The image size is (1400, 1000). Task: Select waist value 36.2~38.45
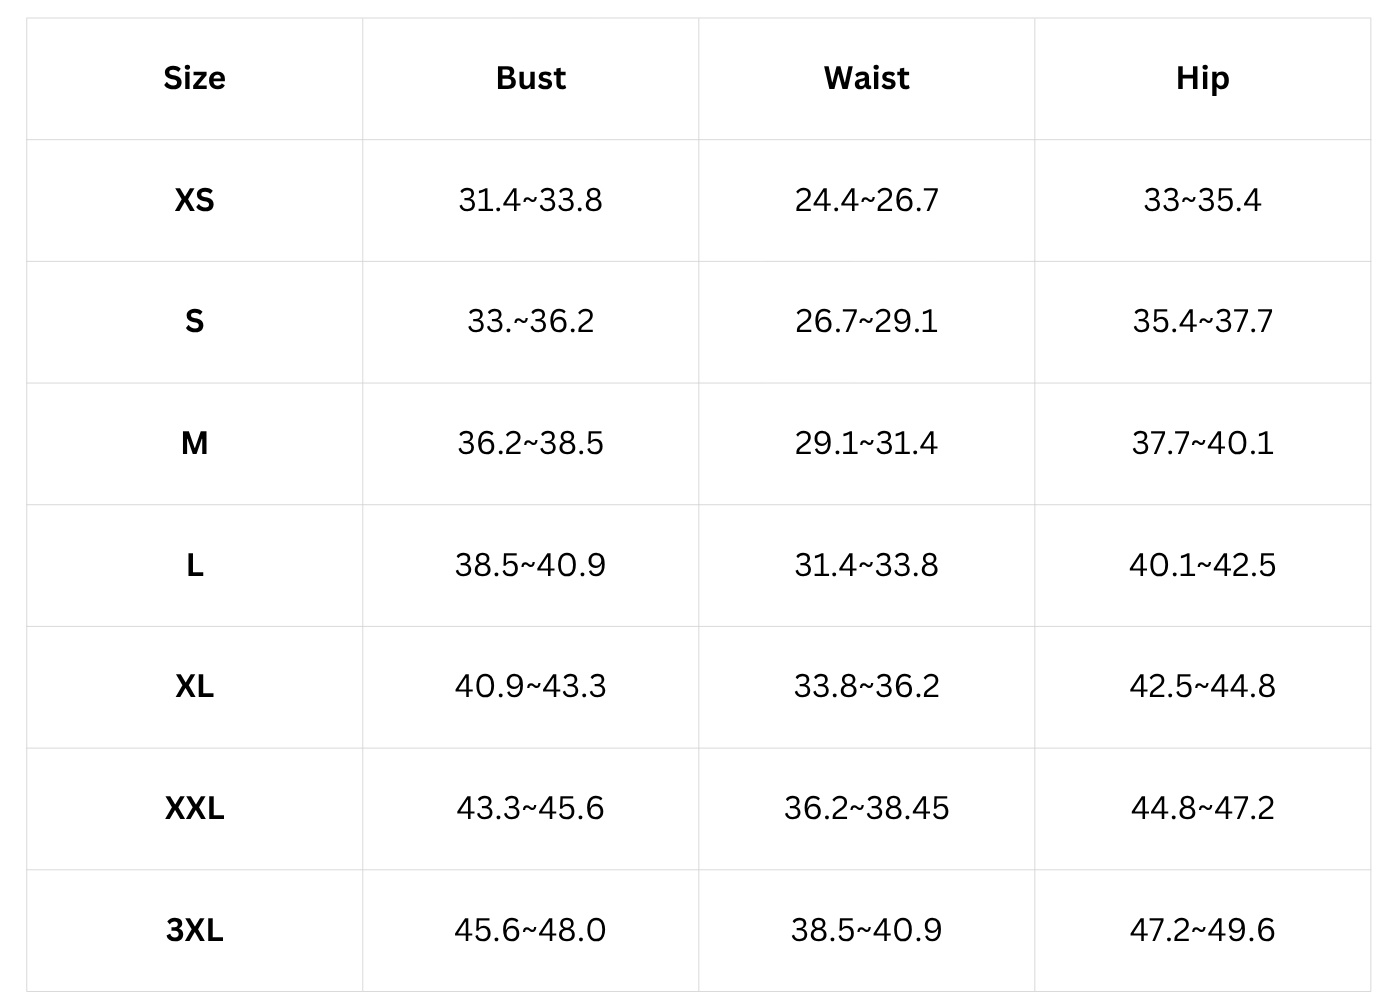(866, 808)
